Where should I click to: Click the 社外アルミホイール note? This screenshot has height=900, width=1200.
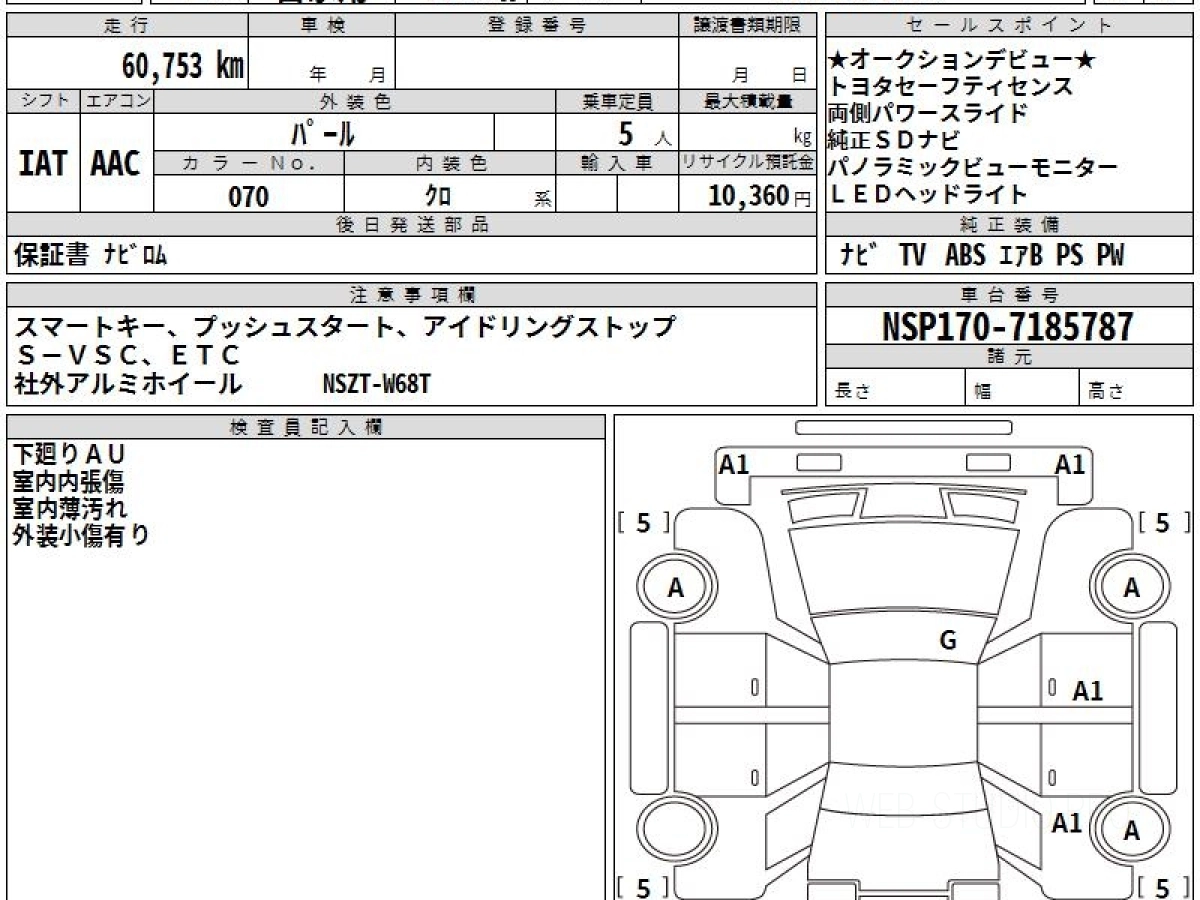click(x=128, y=382)
